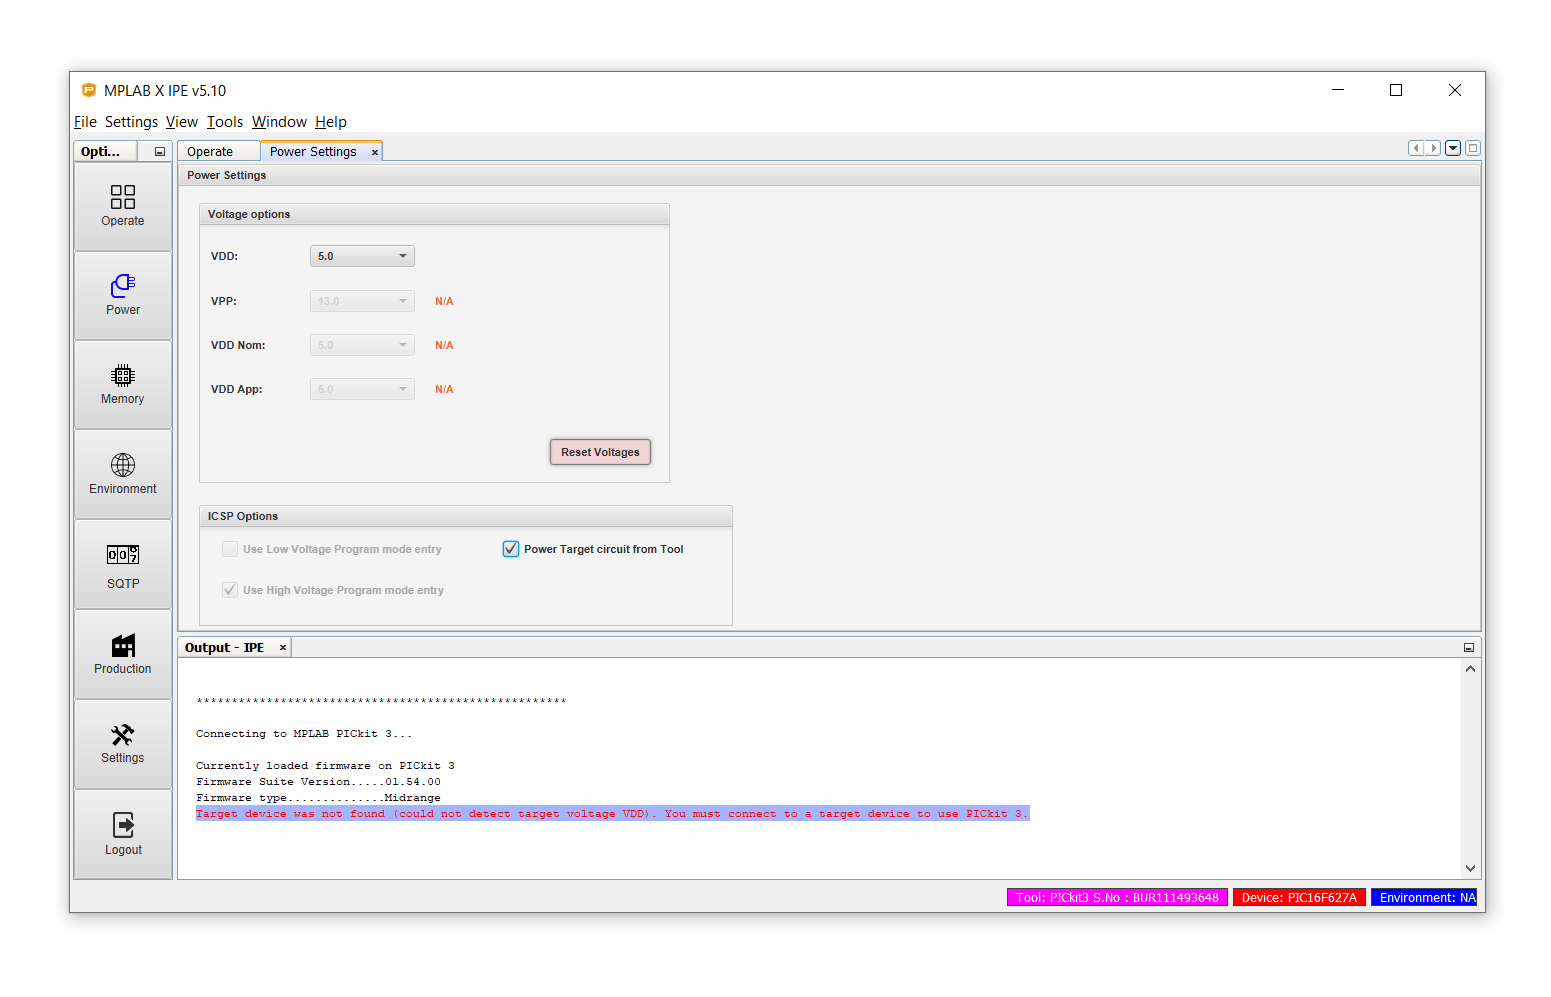Open the Operate panel from sidebar
Screen dimensions: 1551x997
[122, 205]
